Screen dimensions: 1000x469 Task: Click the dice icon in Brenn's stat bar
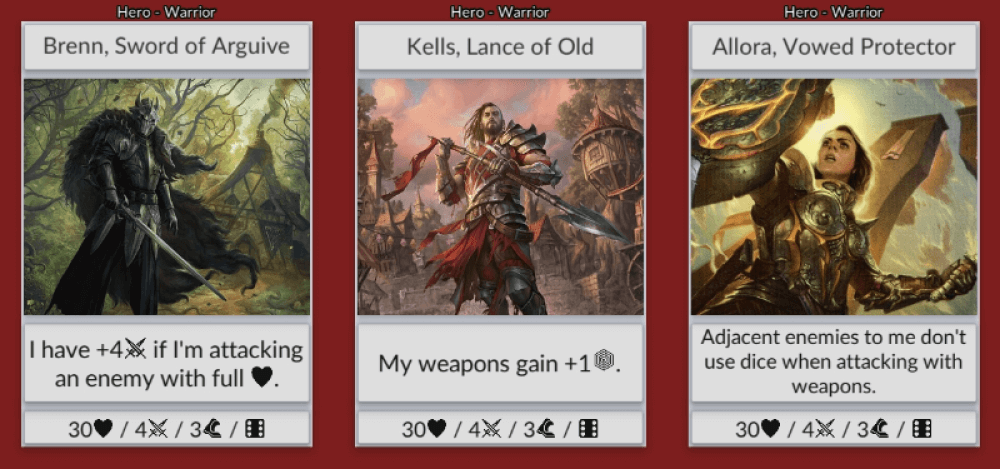coord(255,430)
